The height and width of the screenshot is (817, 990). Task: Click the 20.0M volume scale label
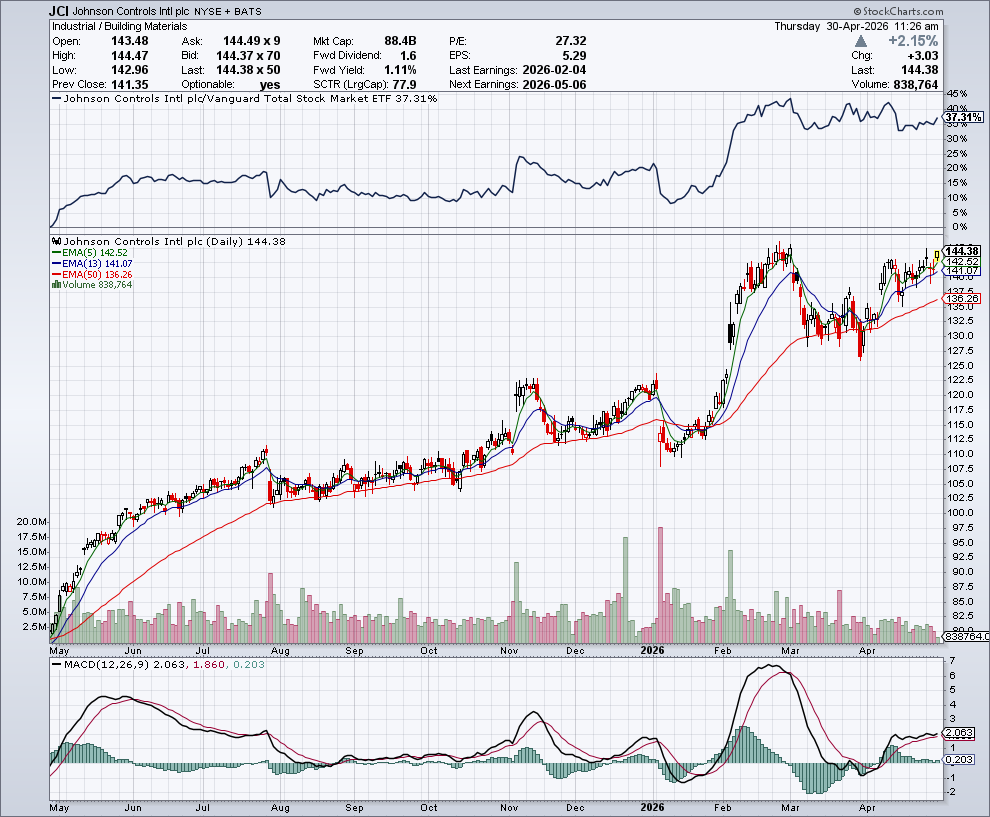point(32,522)
